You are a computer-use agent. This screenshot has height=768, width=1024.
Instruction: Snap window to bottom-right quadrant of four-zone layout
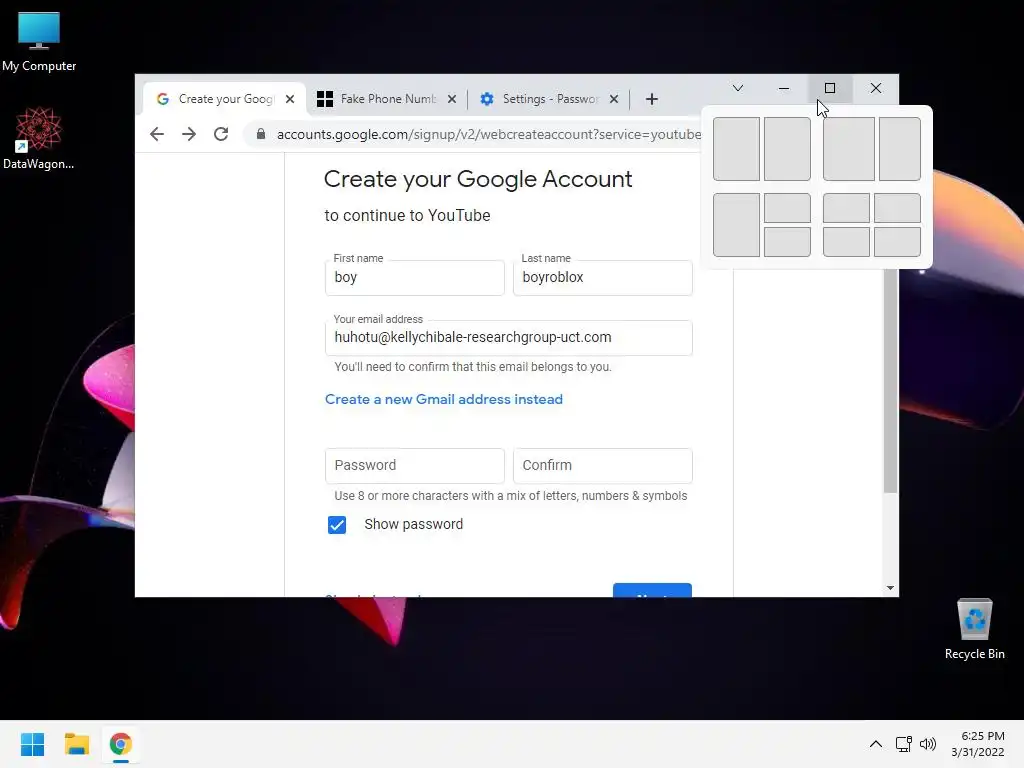(x=897, y=242)
